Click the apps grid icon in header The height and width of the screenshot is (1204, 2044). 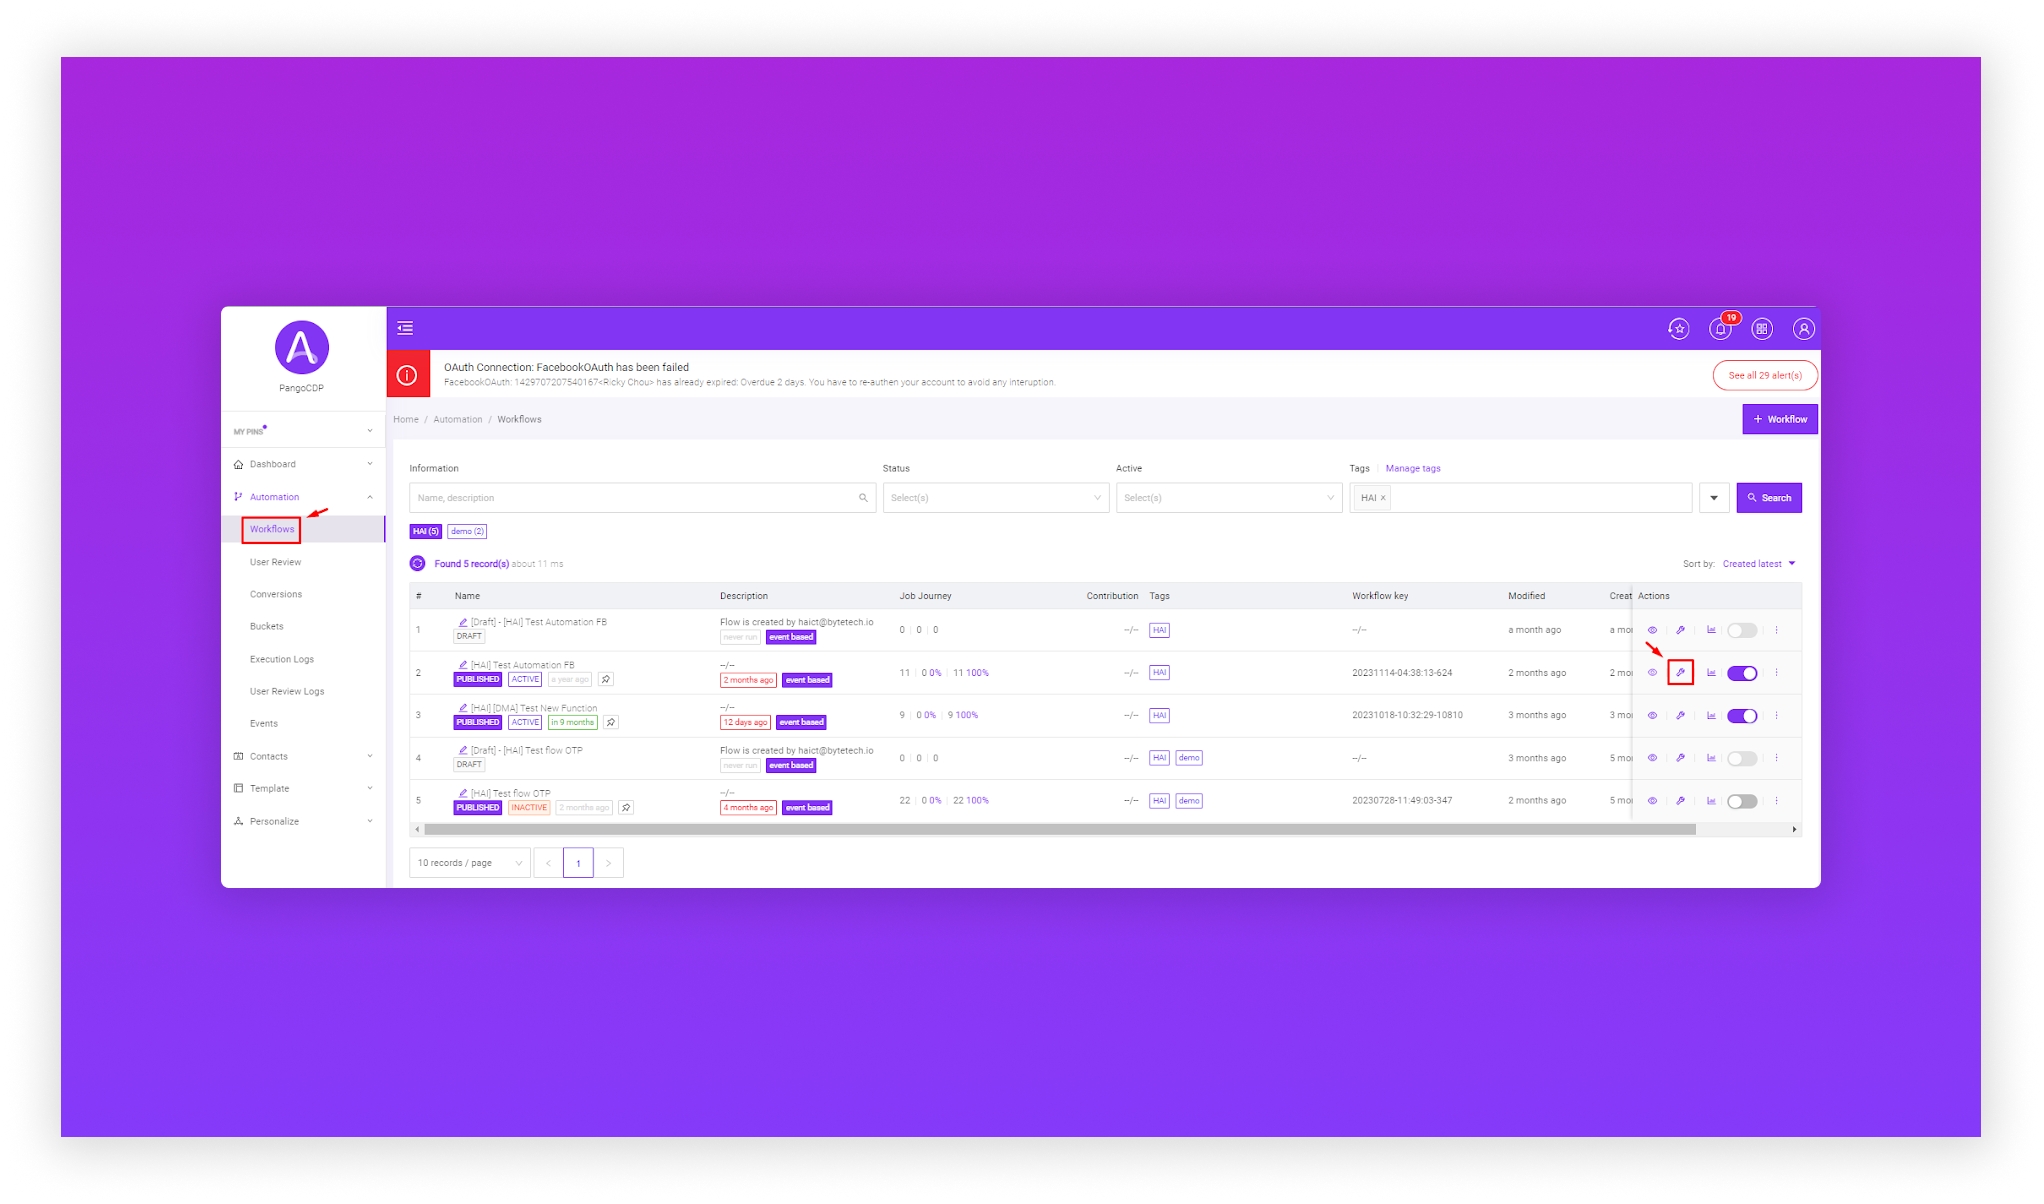[x=1762, y=328]
